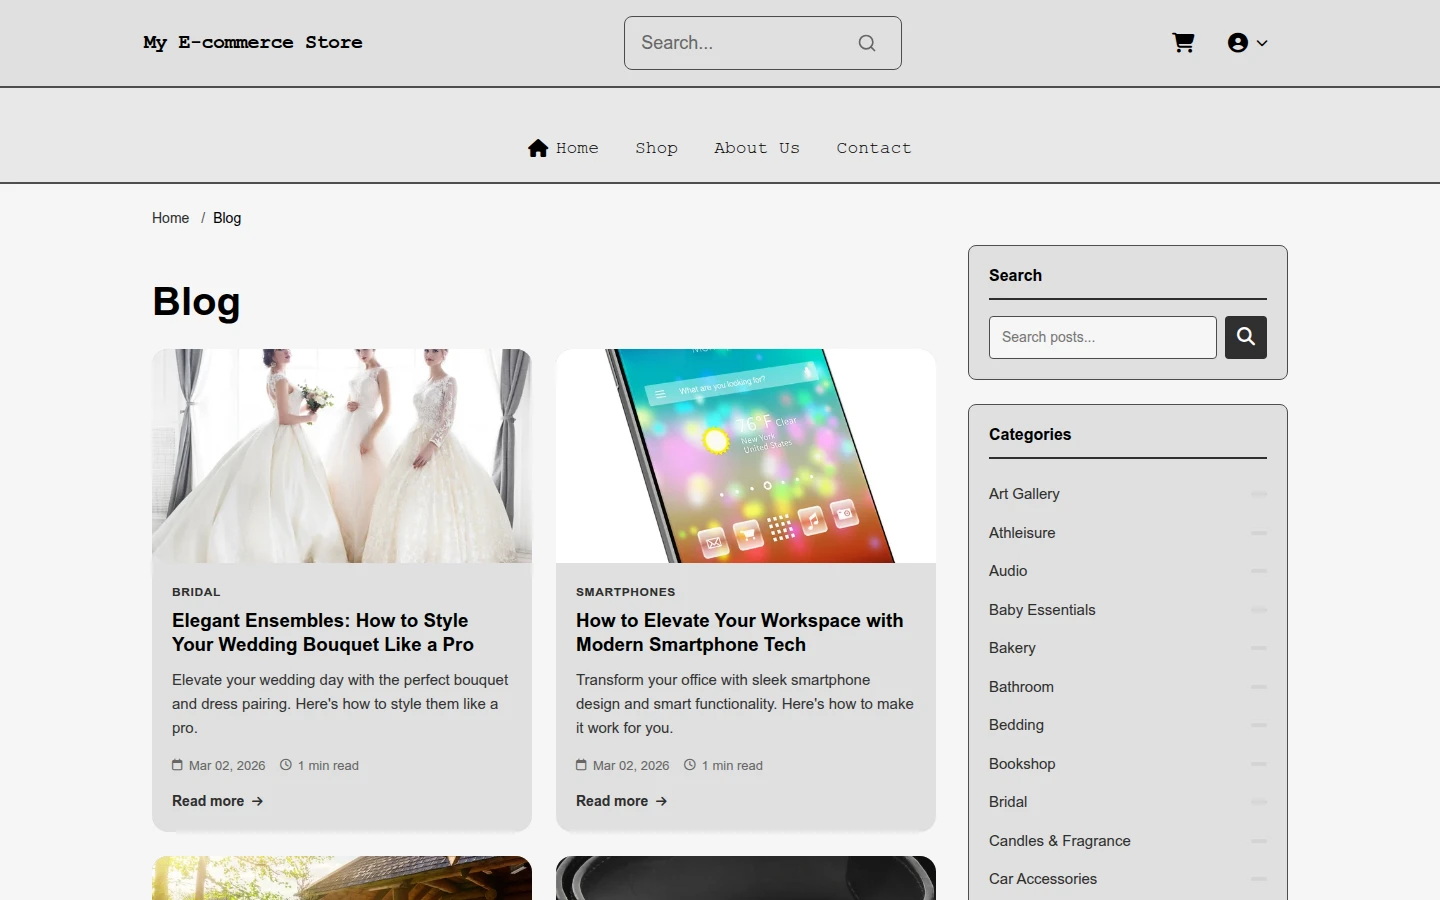Click the Home menu item
This screenshot has height=900, width=1440.
point(563,148)
